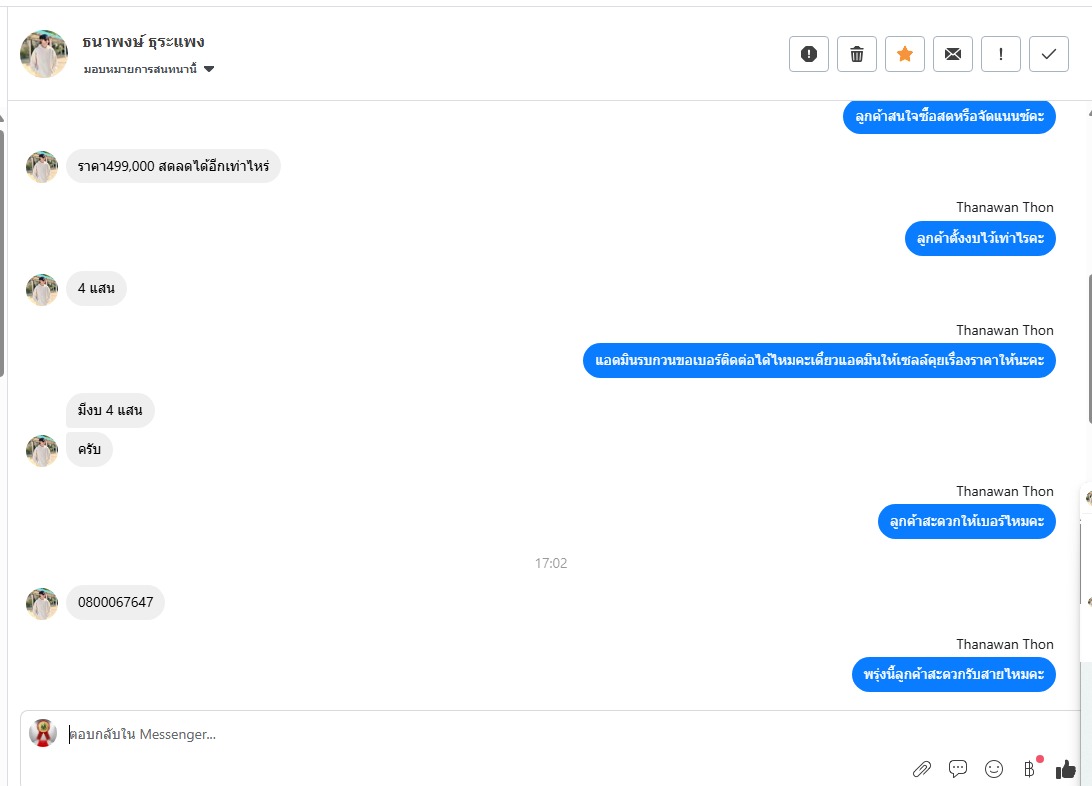Click the Baht payment request icon
This screenshot has height=786, width=1092.
click(1029, 769)
